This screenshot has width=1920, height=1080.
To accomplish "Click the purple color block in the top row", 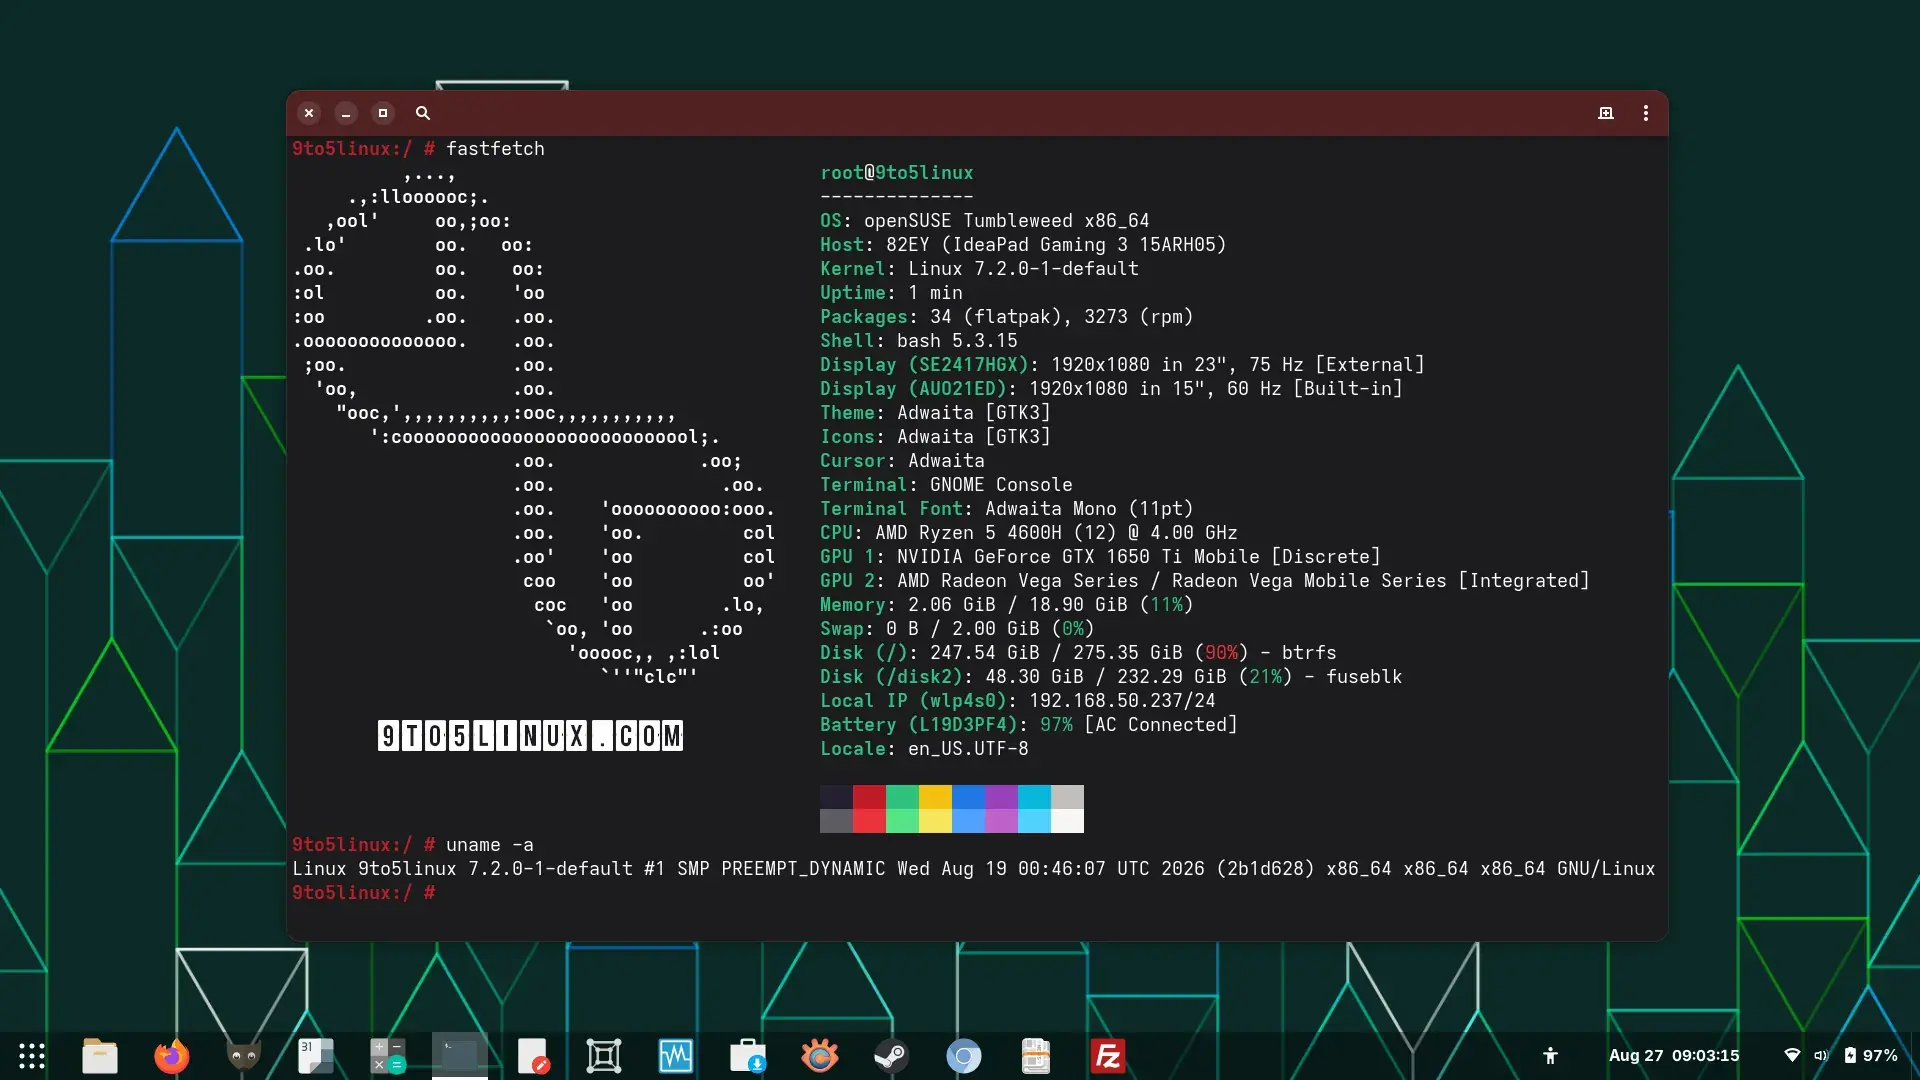I will 1001,797.
